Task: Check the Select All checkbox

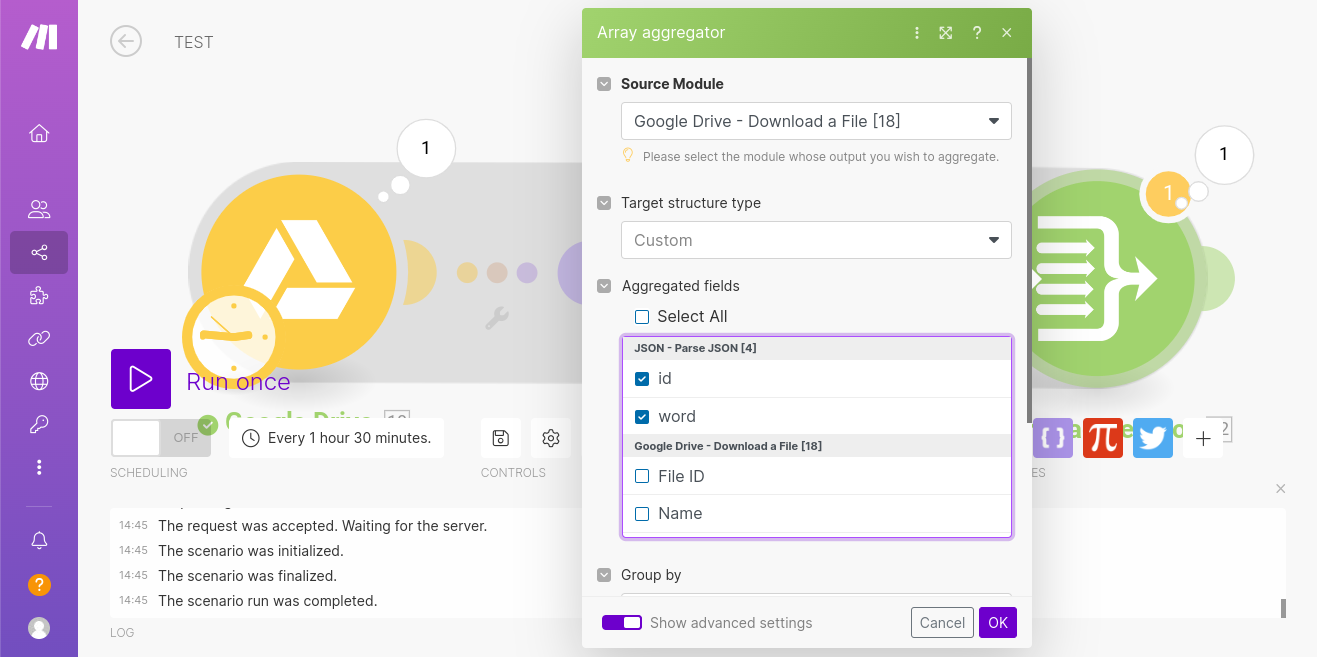Action: (642, 317)
